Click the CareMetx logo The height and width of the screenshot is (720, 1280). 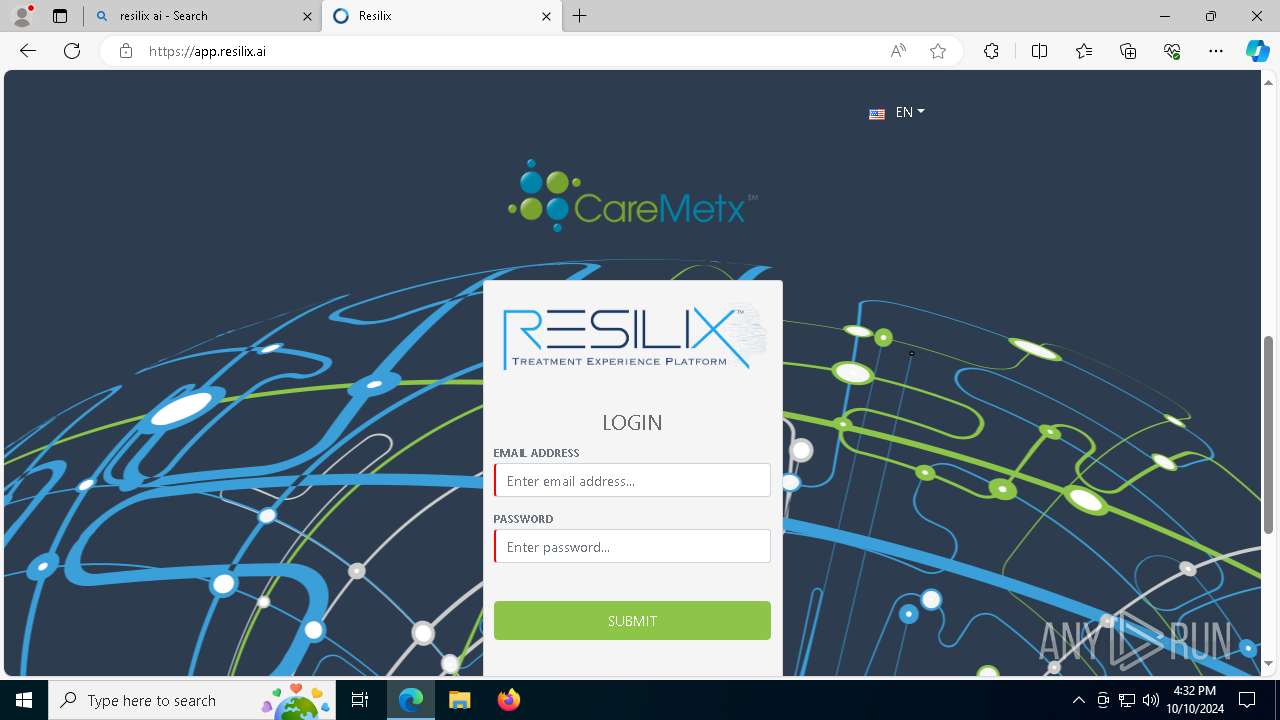[x=632, y=196]
